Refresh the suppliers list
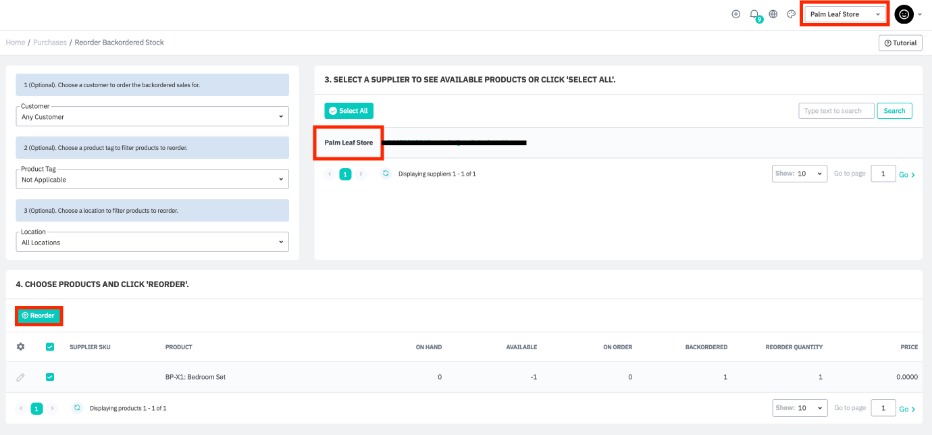Screen dimensions: 932x435 [x=385, y=173]
